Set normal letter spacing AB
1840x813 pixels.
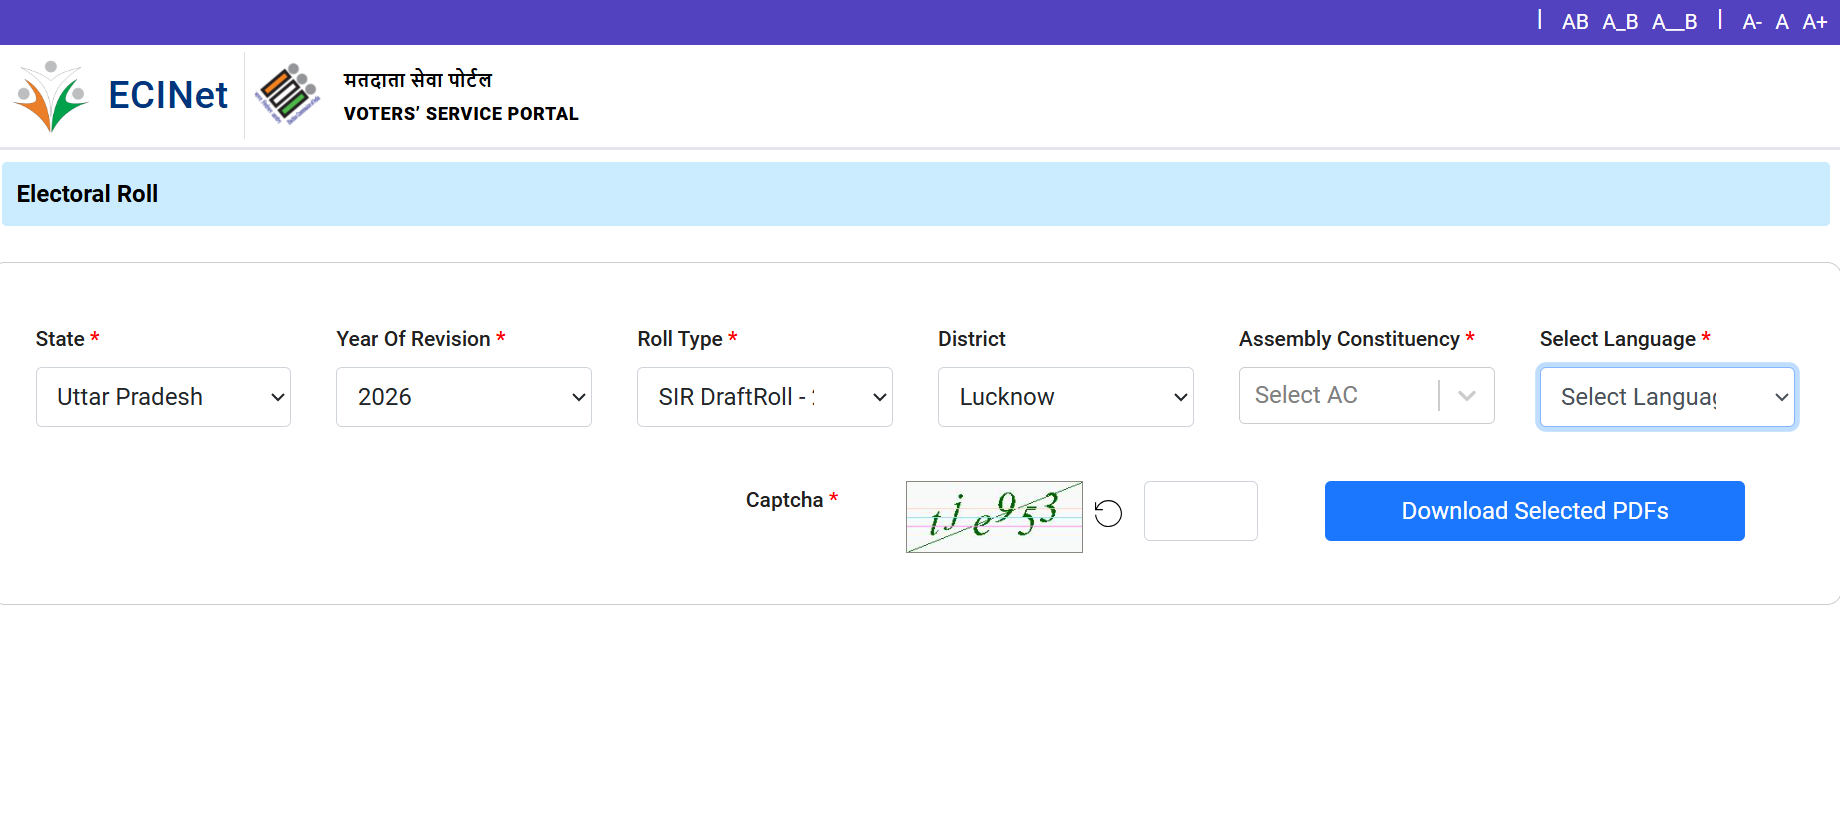(1575, 22)
